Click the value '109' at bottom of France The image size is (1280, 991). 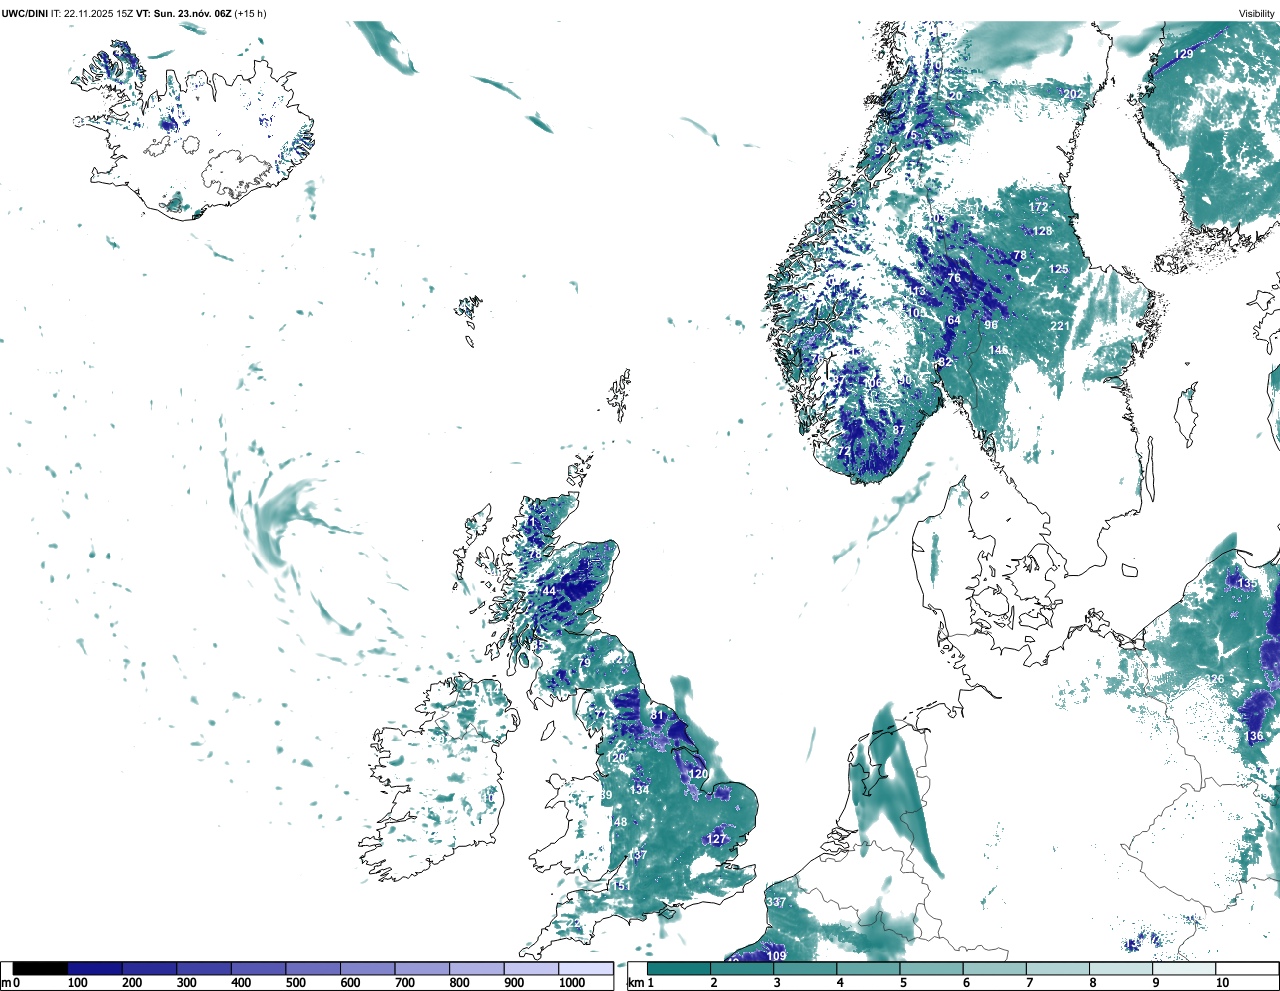click(x=777, y=956)
